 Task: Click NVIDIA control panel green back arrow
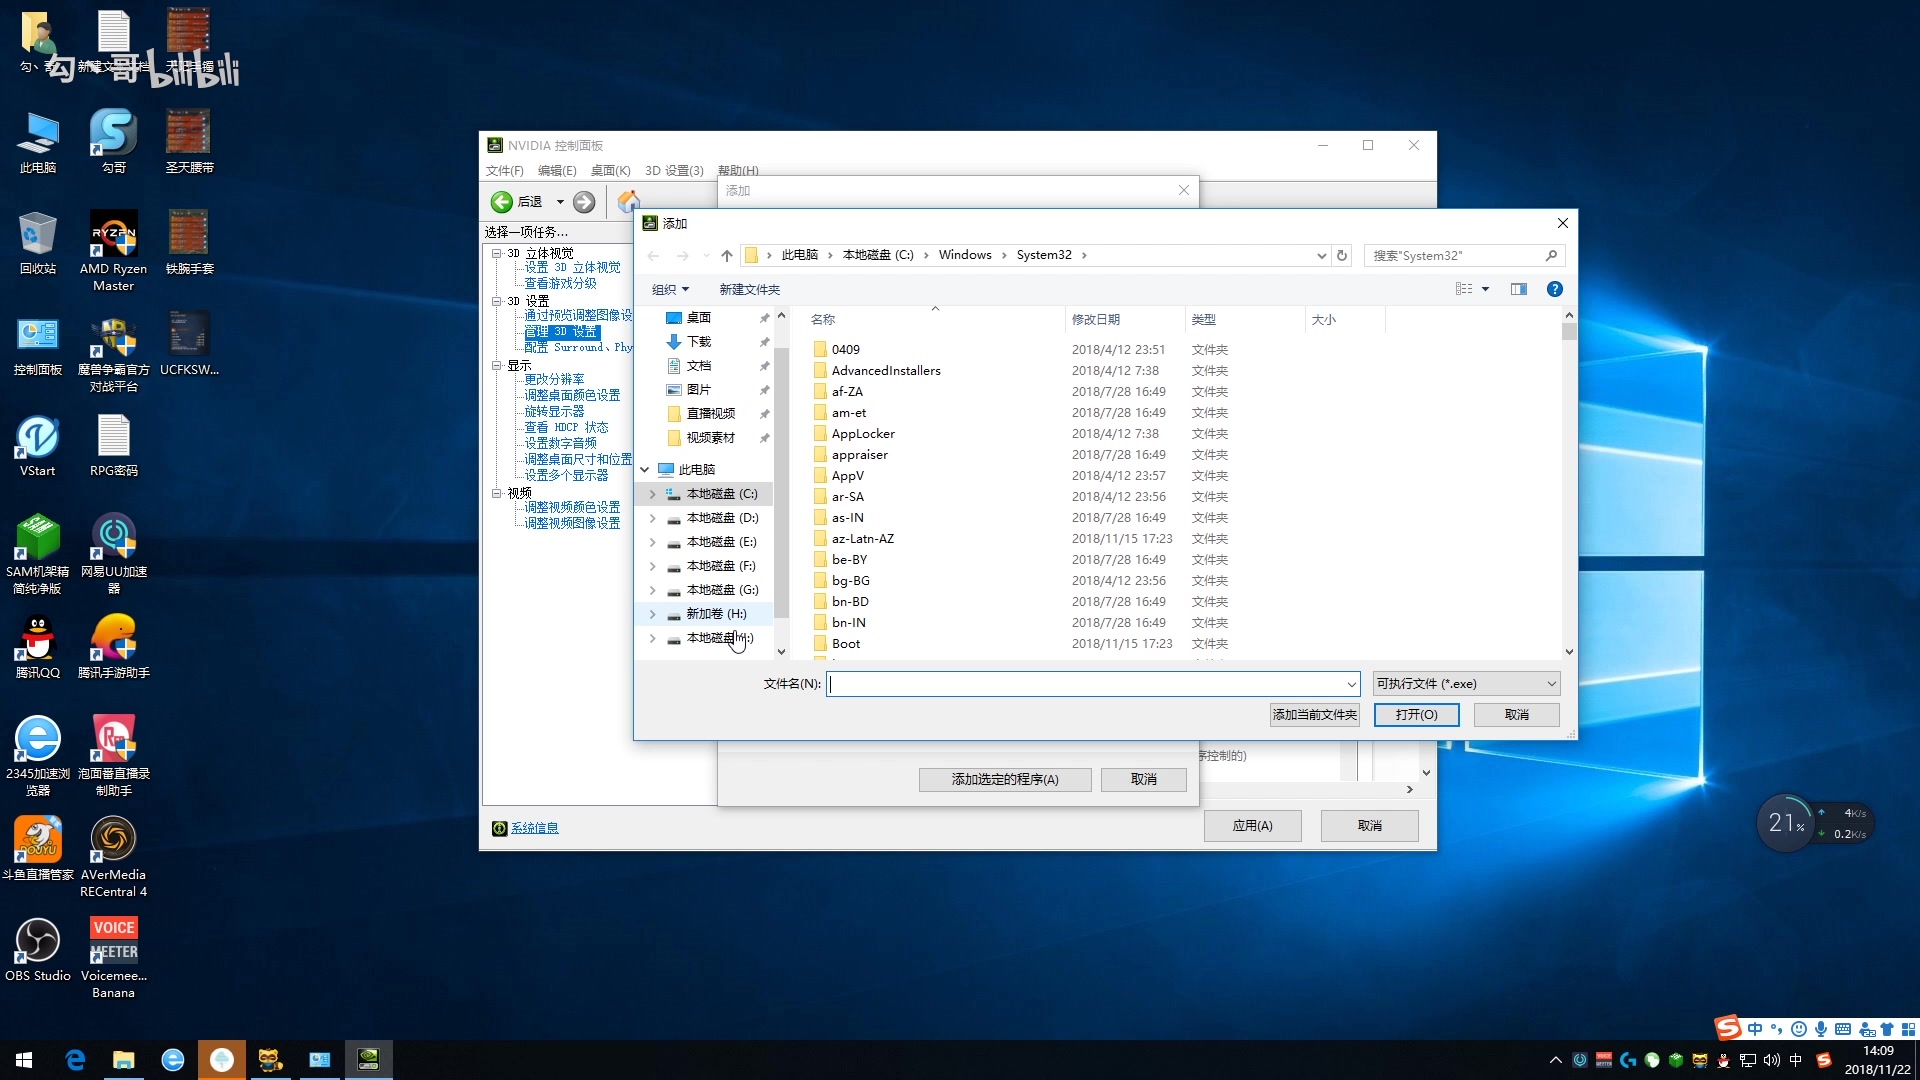click(x=502, y=202)
